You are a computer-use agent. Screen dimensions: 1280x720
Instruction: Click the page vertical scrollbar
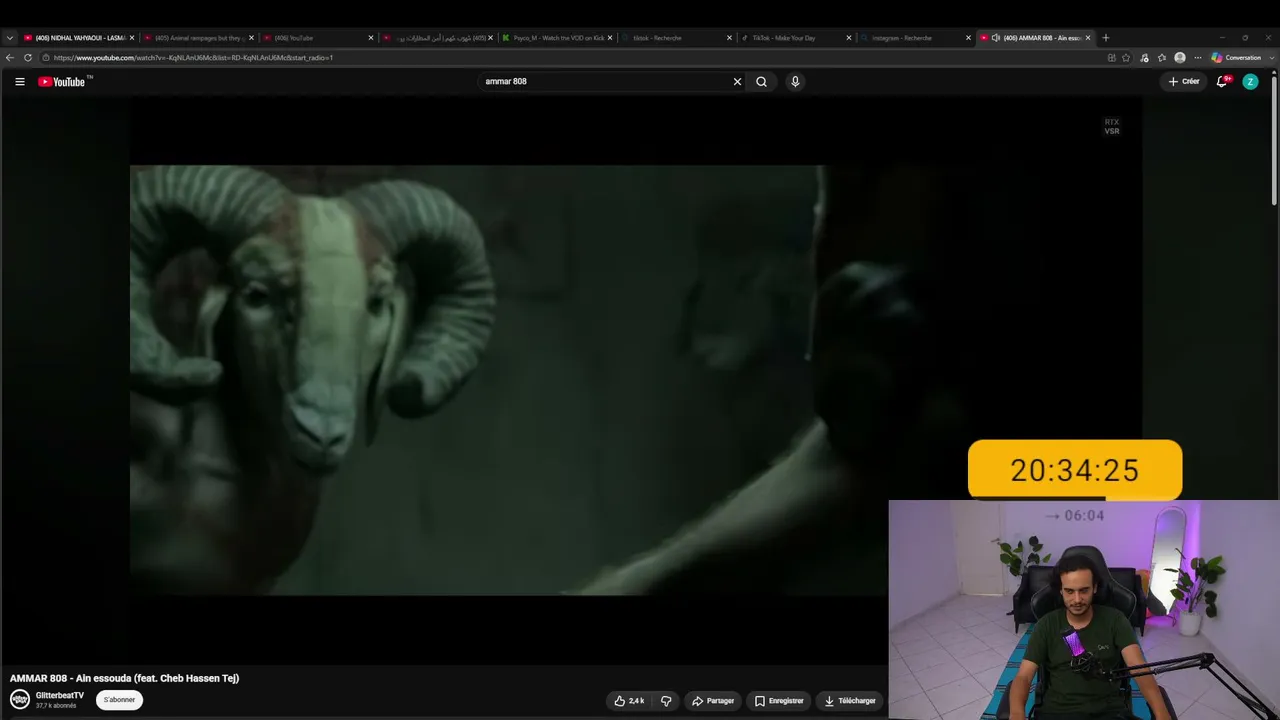point(1275,140)
